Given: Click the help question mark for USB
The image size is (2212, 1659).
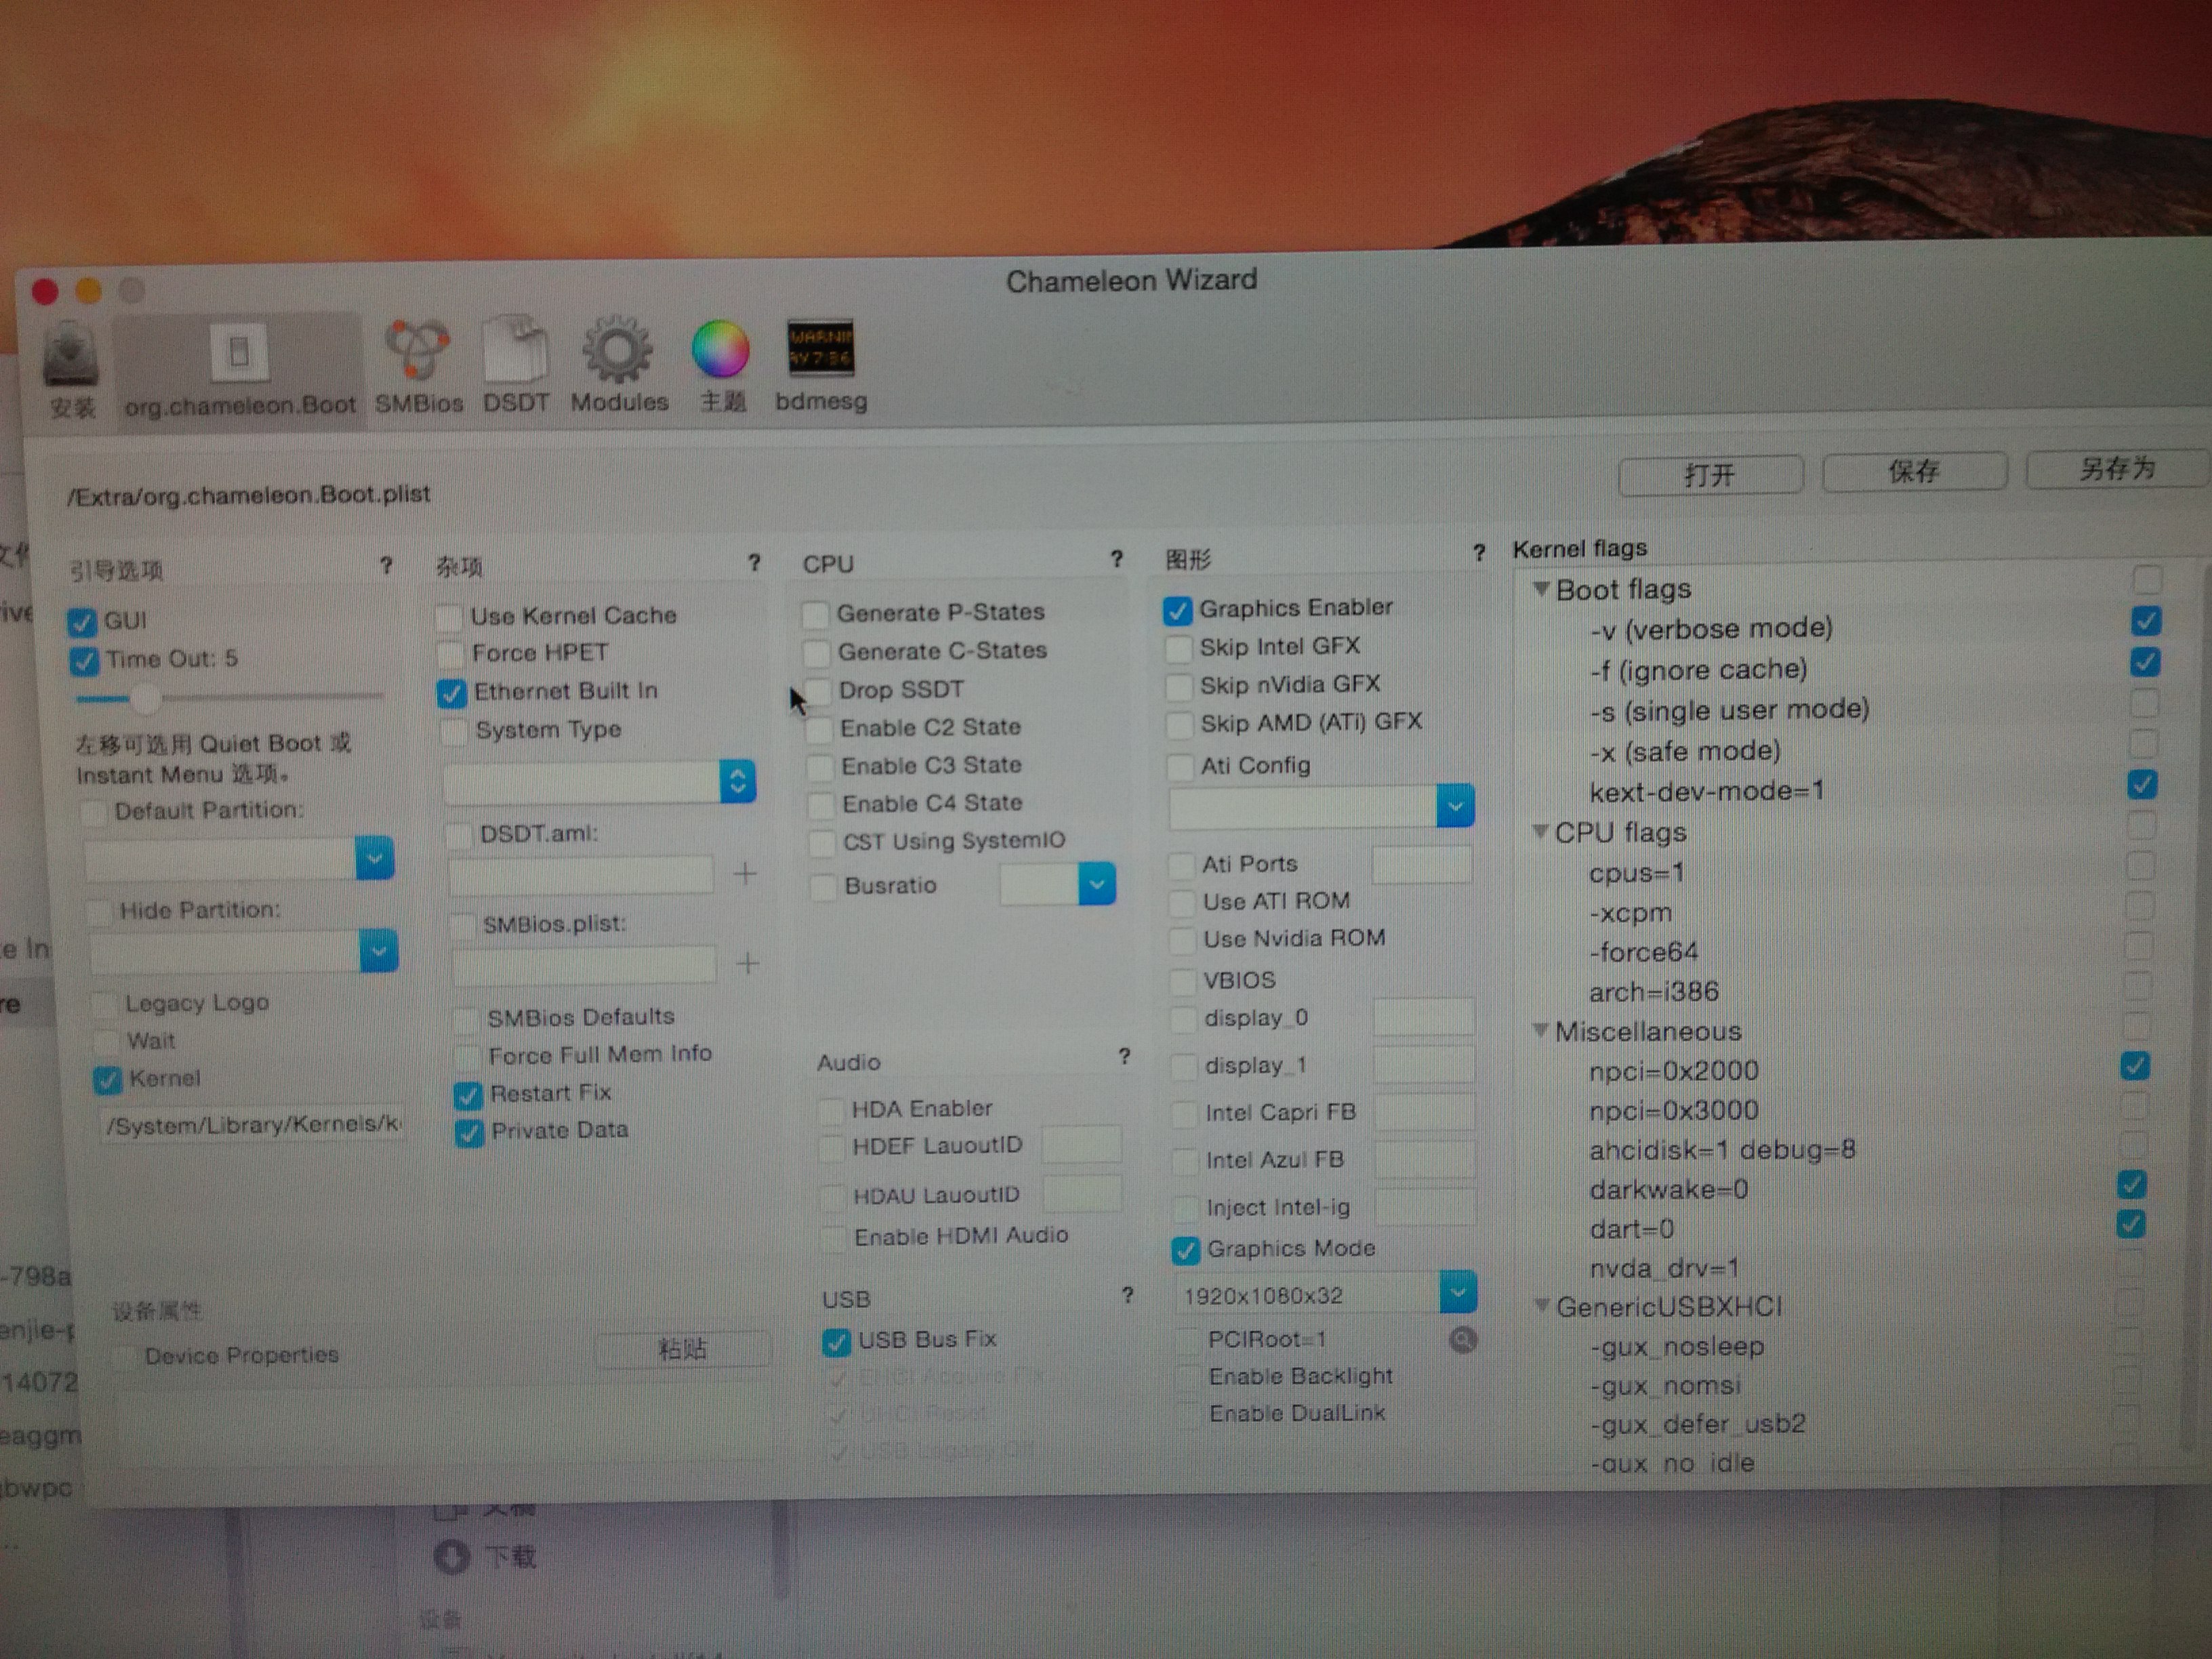Looking at the screenshot, I should tap(1127, 1295).
